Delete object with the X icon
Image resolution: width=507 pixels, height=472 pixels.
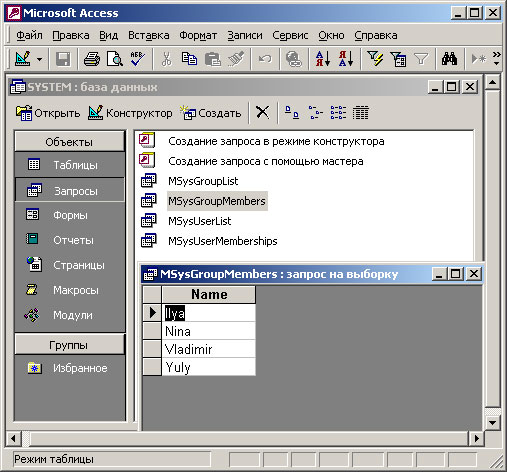coord(263,112)
